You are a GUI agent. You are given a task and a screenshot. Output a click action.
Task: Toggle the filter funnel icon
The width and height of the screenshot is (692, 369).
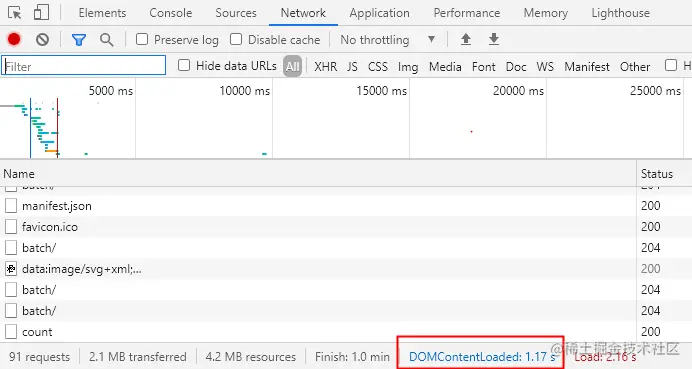[x=79, y=40]
